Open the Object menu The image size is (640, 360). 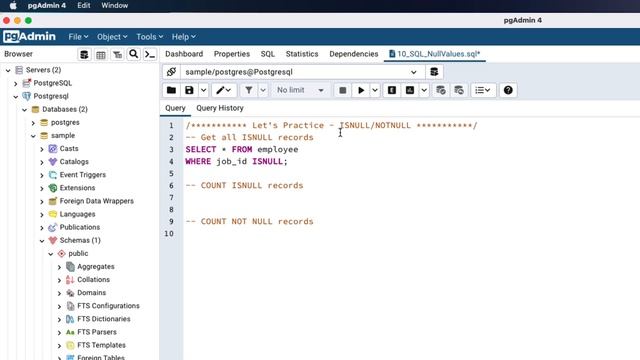[x=112, y=37]
